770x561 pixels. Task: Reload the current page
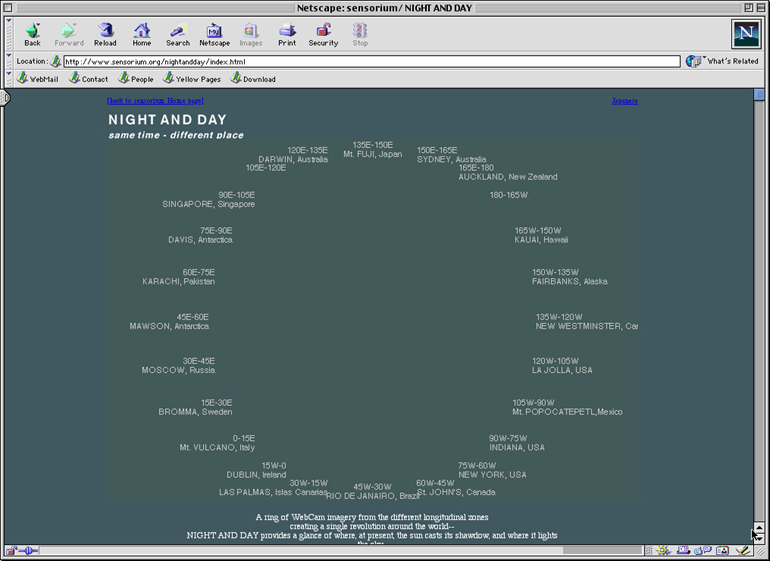(105, 34)
